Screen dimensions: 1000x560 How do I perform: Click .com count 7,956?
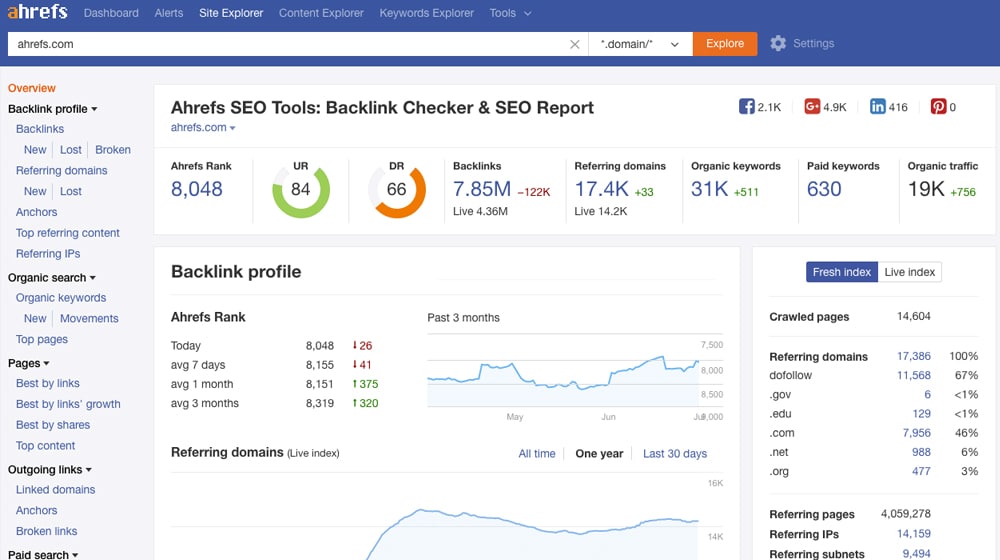point(916,433)
